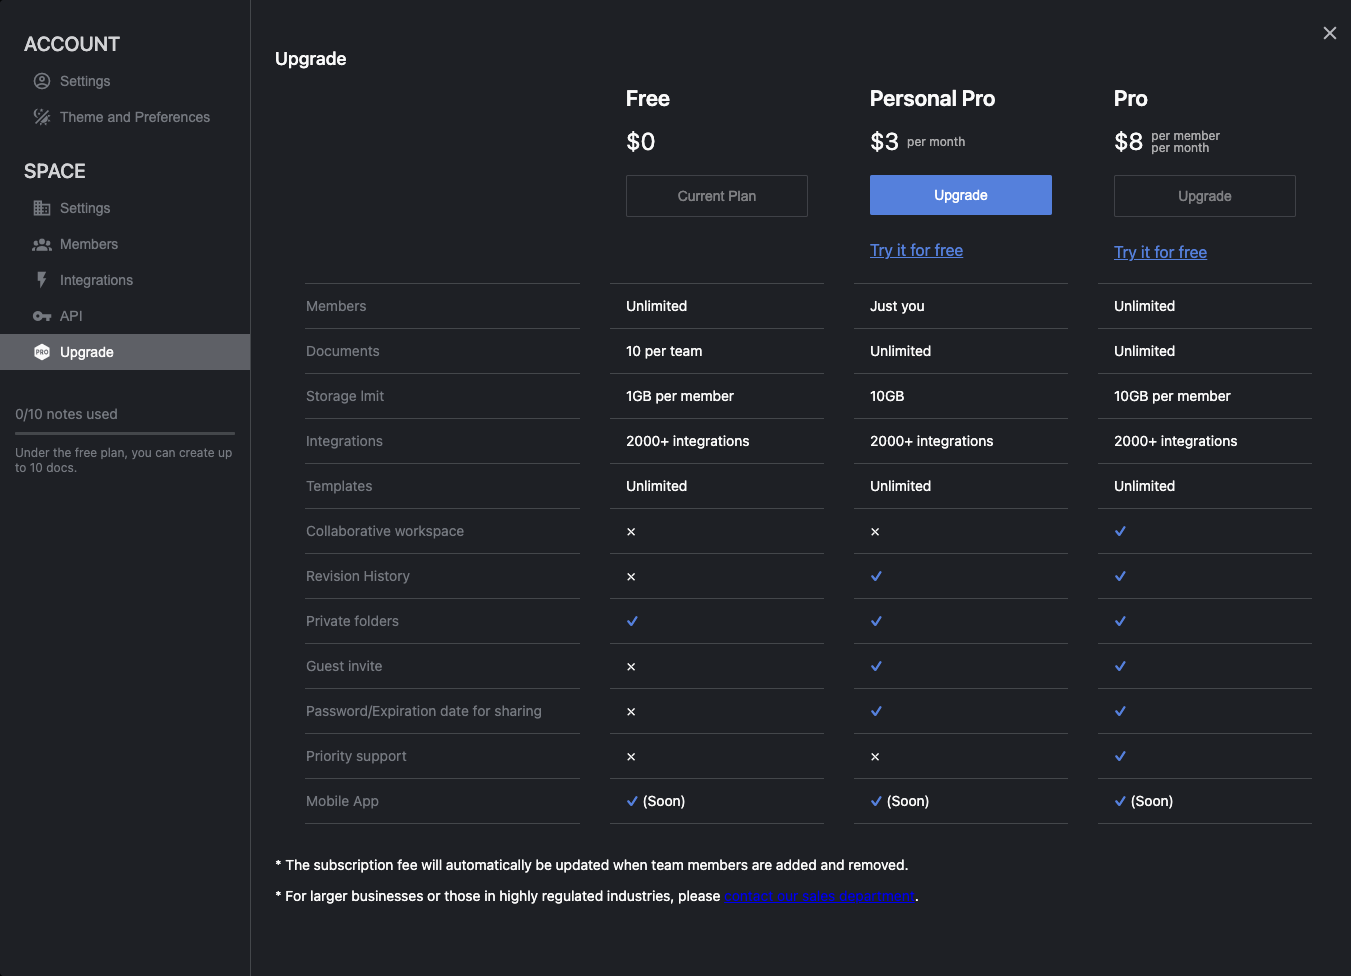Select the API sidebar item

[x=71, y=316]
